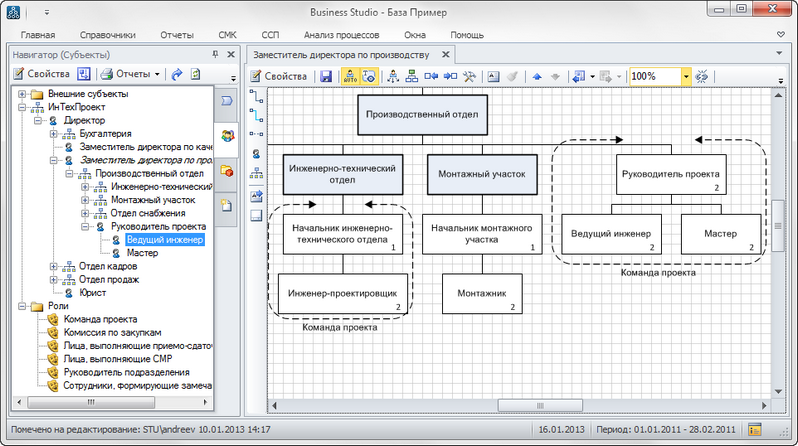This screenshot has height=446, width=798.
Task: Click the blue tree-sync icon in Navigator toolbar
Action: pos(83,74)
